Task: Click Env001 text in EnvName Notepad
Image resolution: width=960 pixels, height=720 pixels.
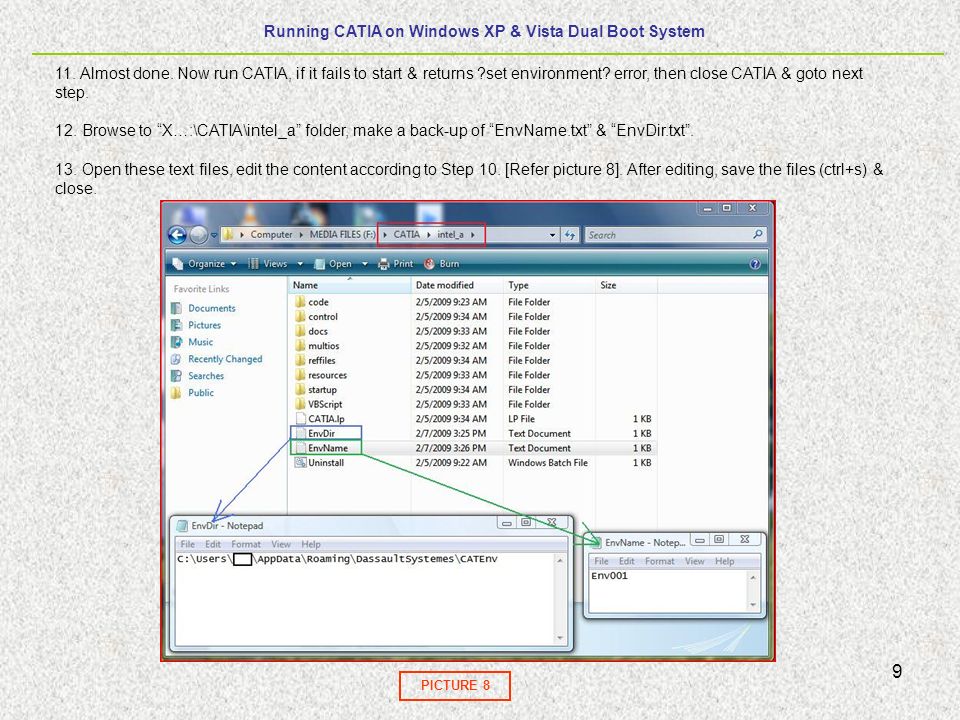Action: pos(609,576)
